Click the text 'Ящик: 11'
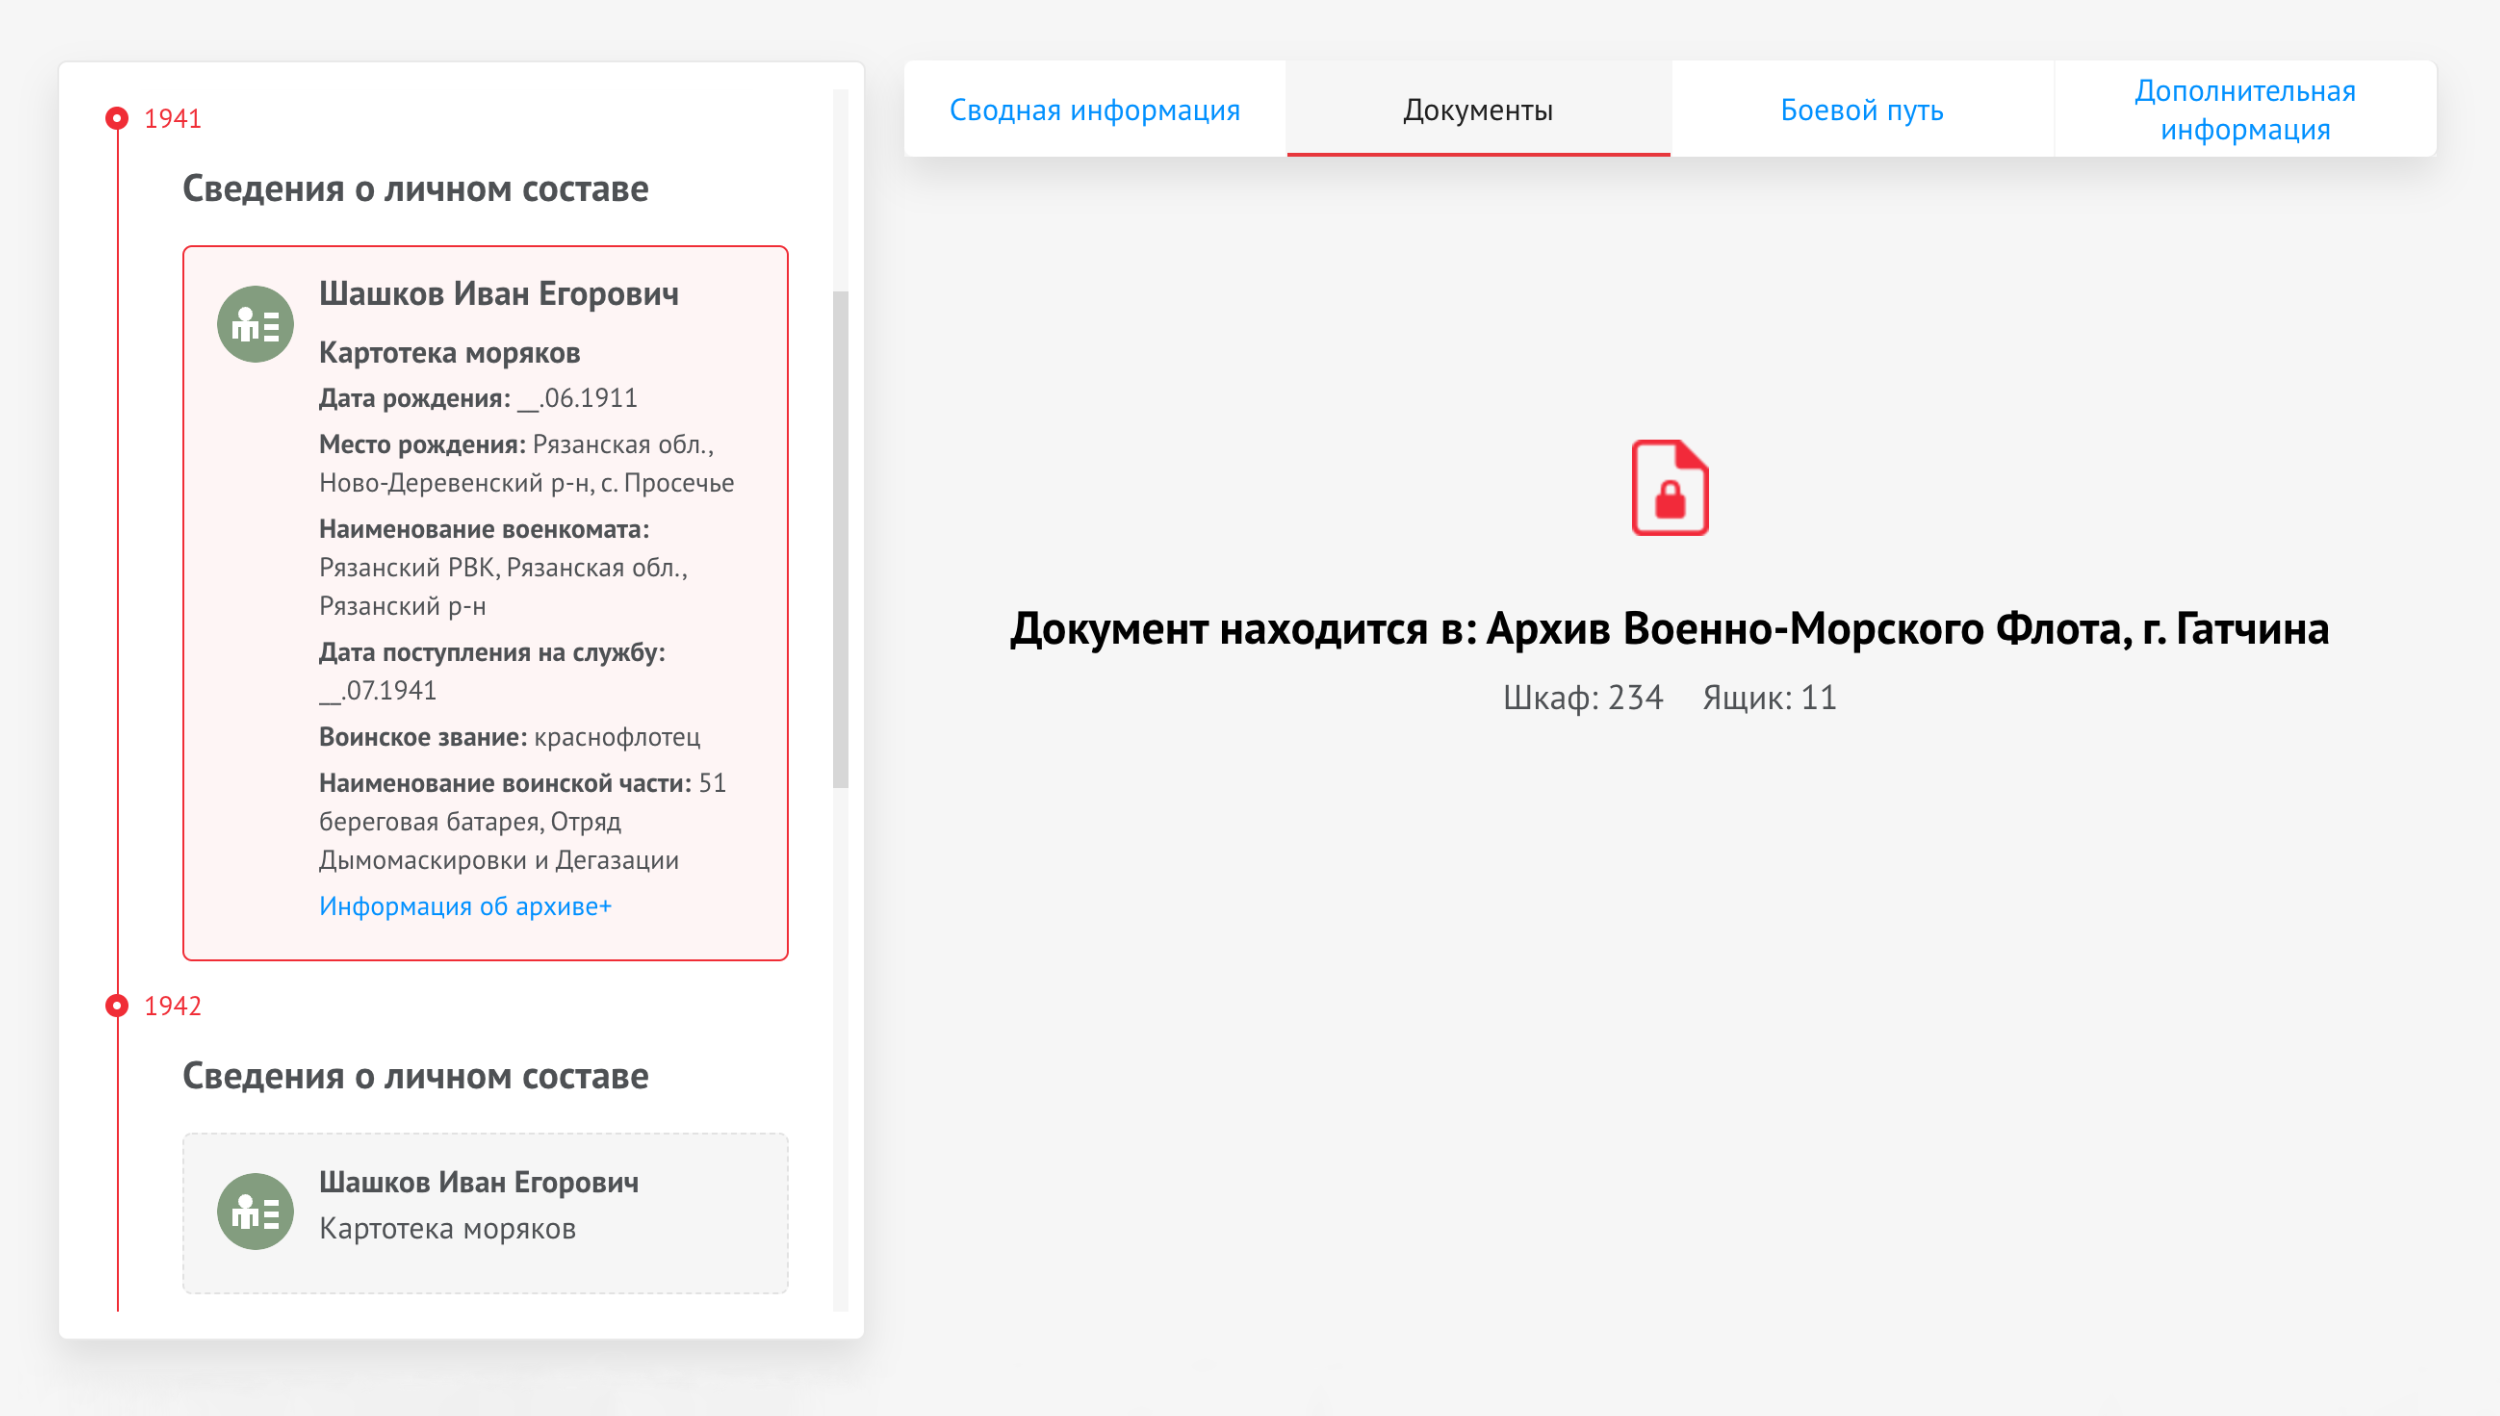Viewport: 2500px width, 1416px height. (1769, 697)
